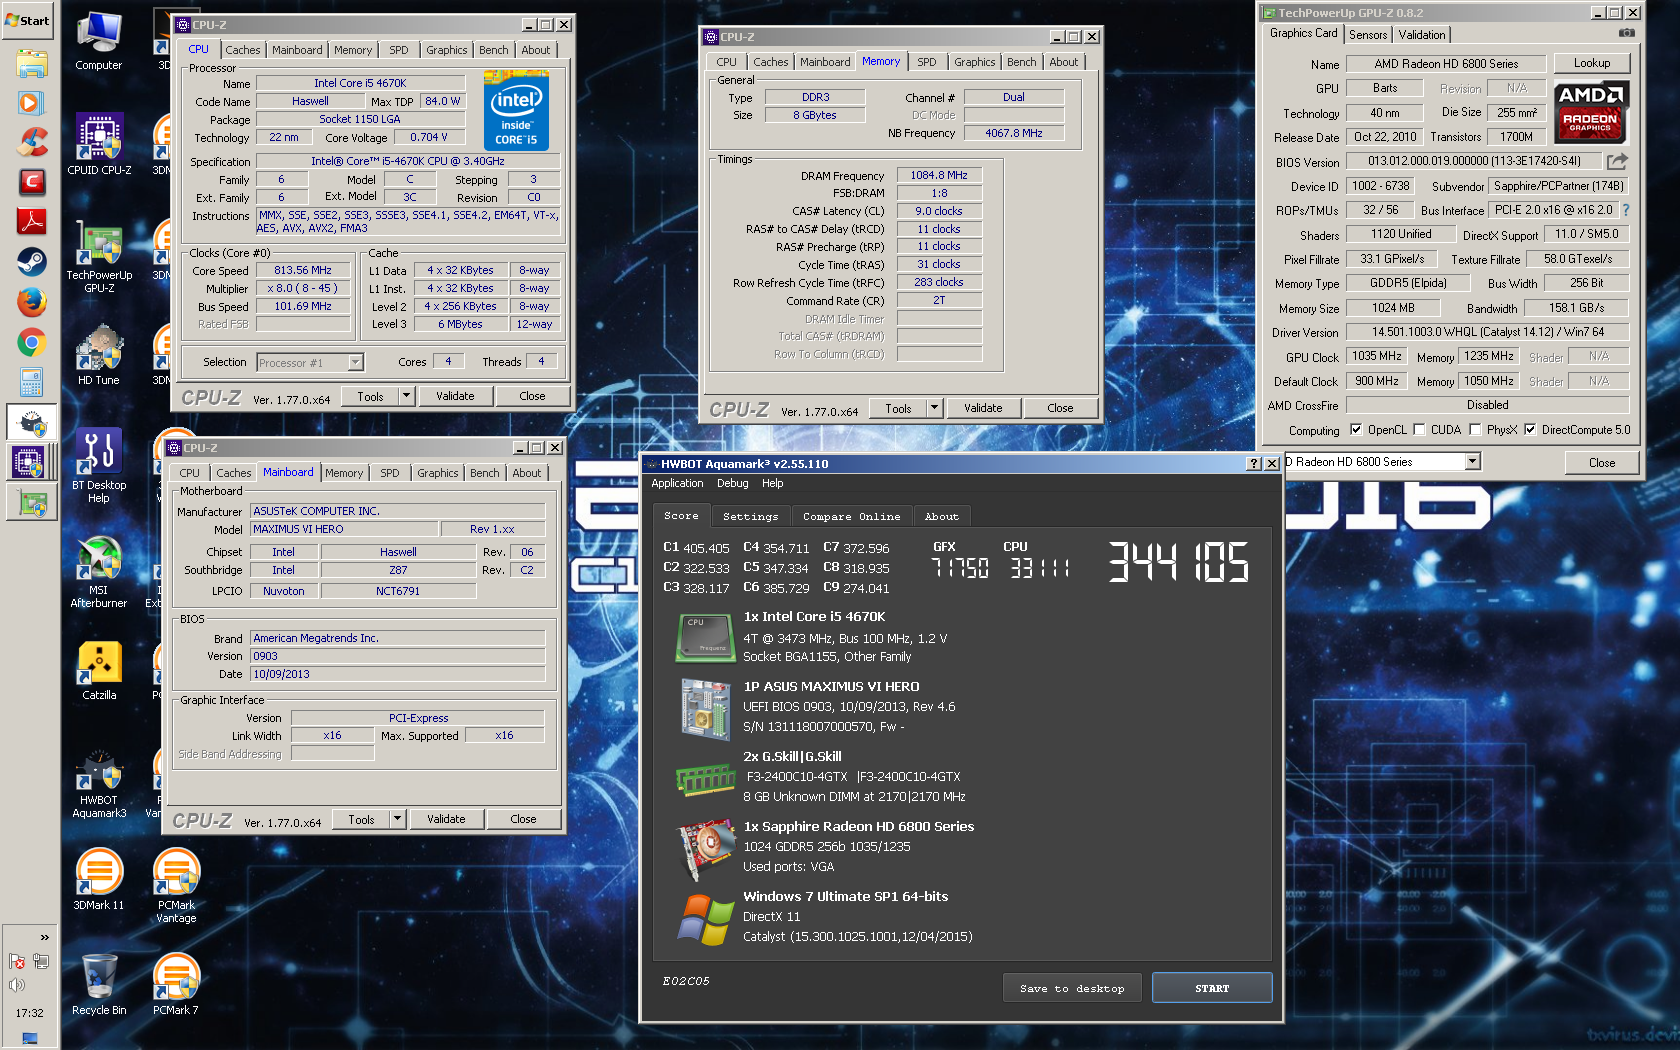Image resolution: width=1680 pixels, height=1050 pixels.
Task: Open the BT Desktop Help shortcut
Action: (x=99, y=467)
